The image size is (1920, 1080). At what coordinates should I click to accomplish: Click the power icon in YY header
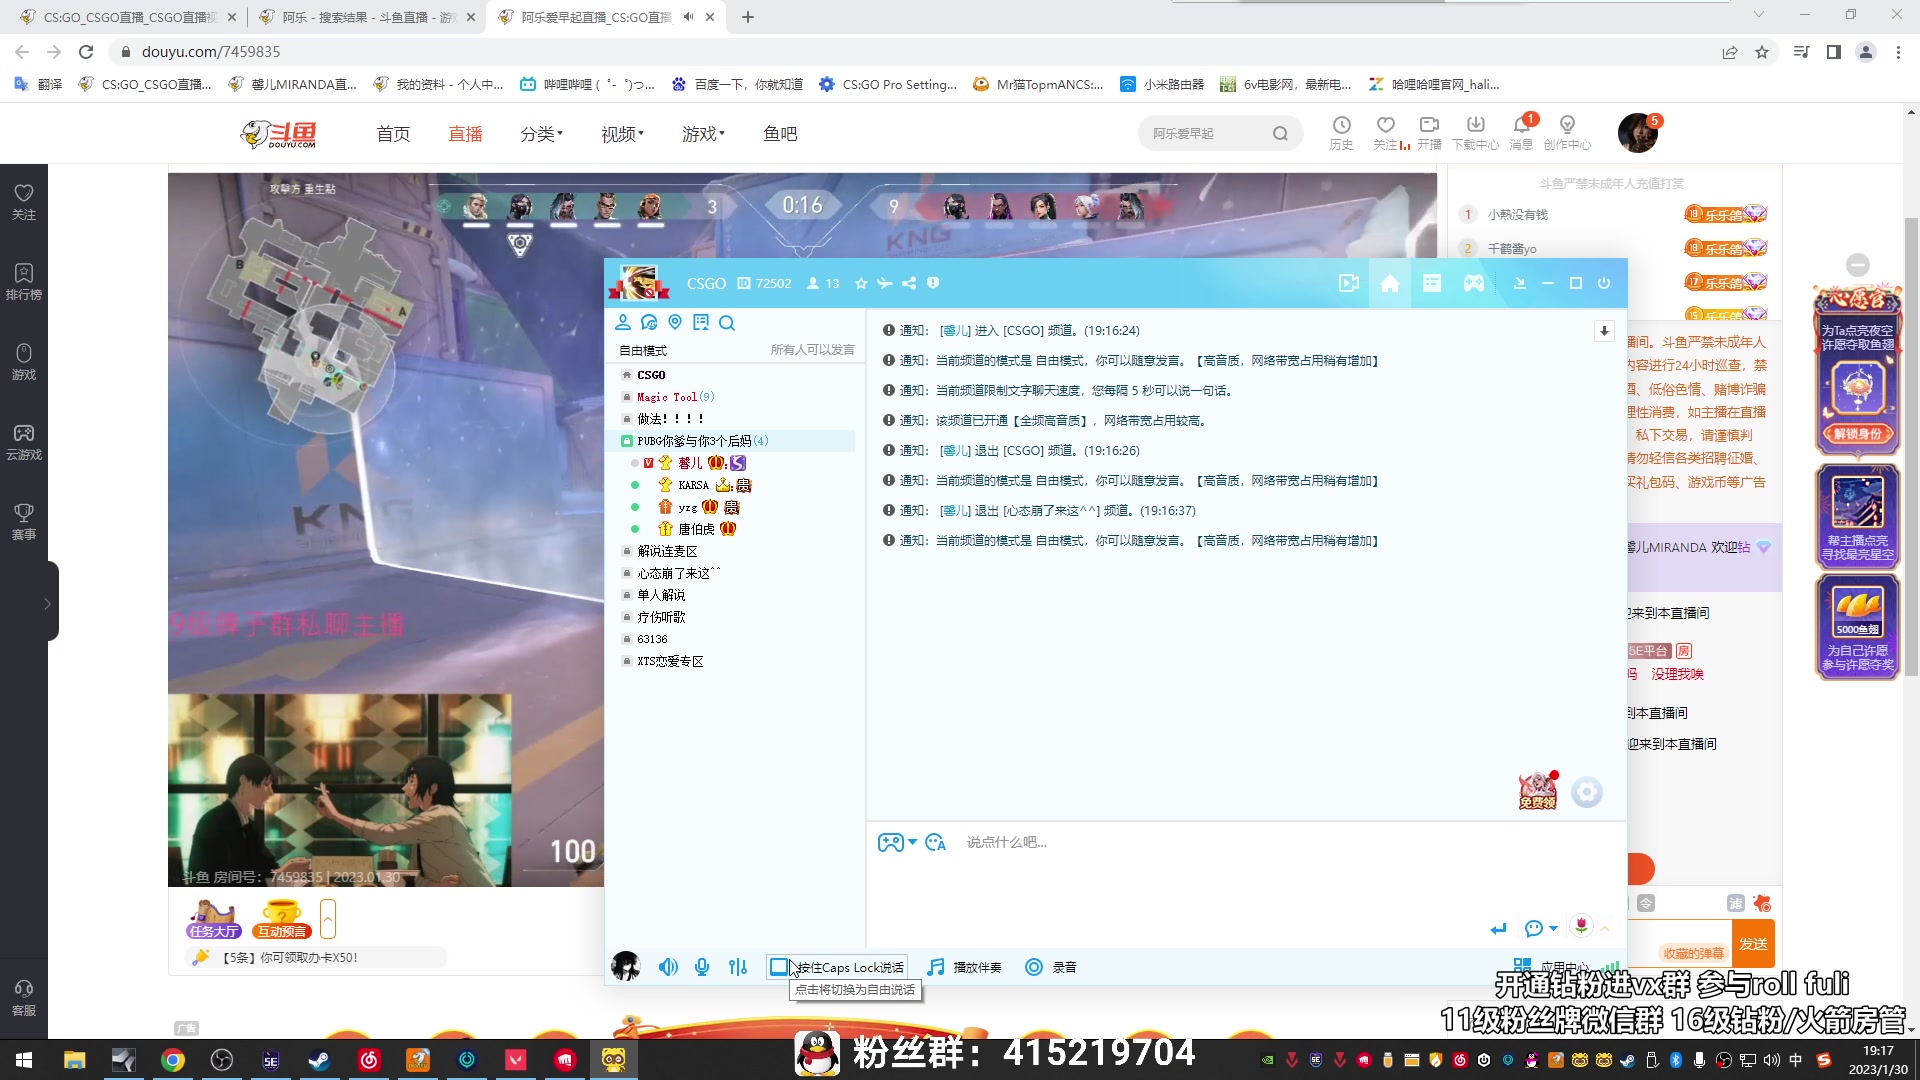[x=1604, y=283]
